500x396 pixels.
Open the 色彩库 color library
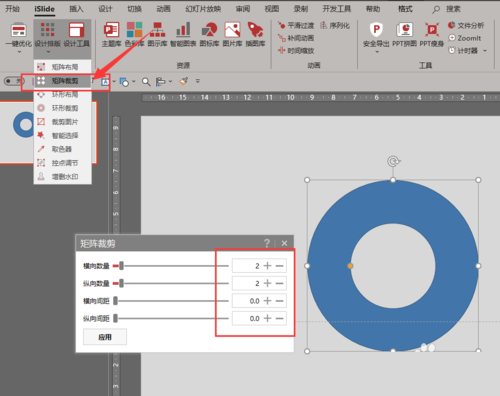pyautogui.click(x=134, y=34)
